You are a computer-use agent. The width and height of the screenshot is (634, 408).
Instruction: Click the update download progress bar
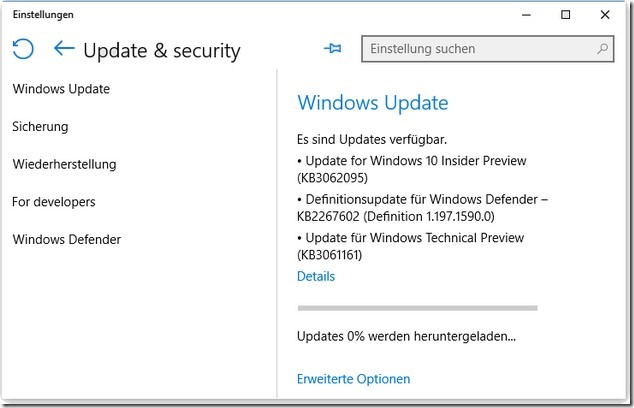[417, 308]
